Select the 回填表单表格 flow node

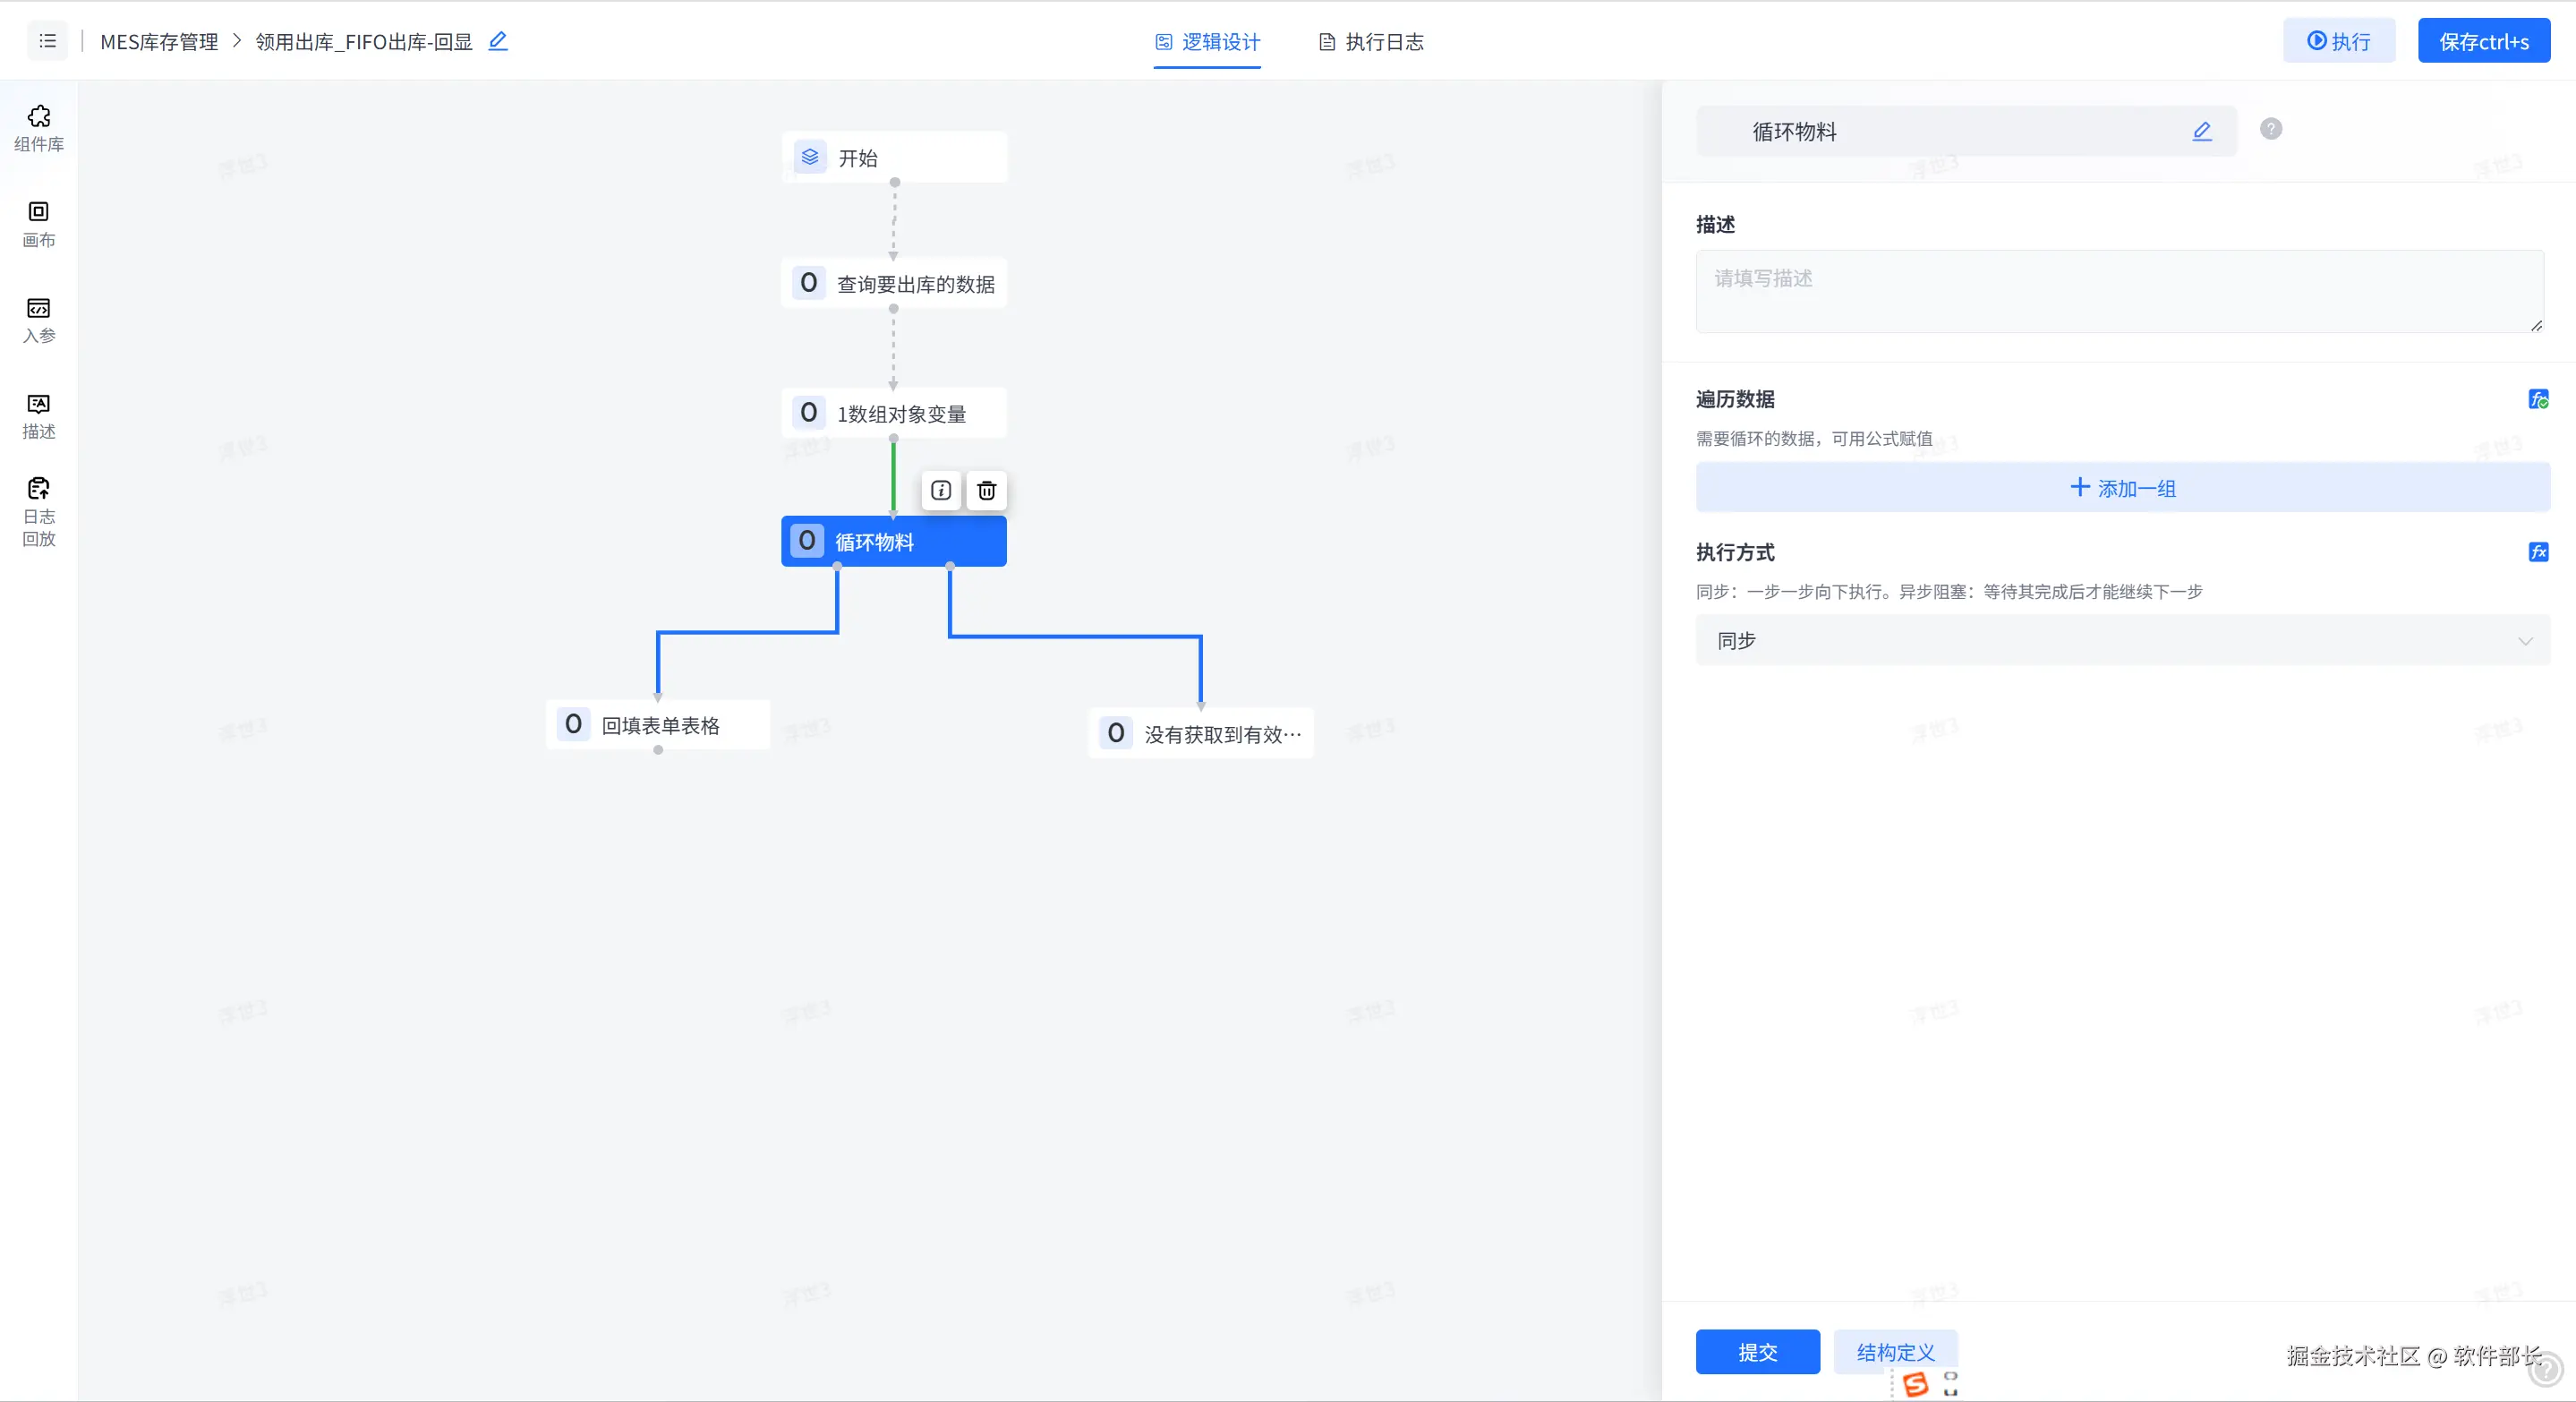click(x=659, y=725)
